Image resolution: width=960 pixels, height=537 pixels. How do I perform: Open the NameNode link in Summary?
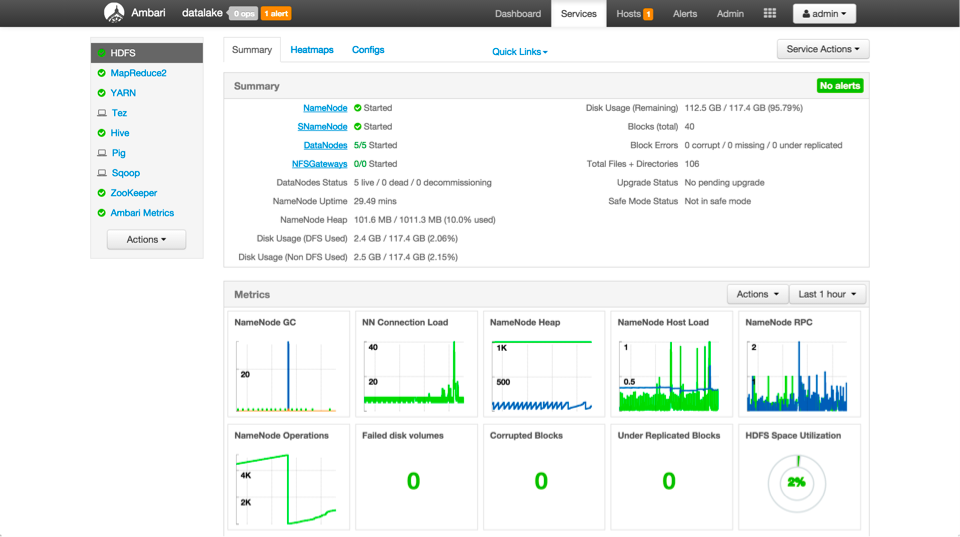325,108
